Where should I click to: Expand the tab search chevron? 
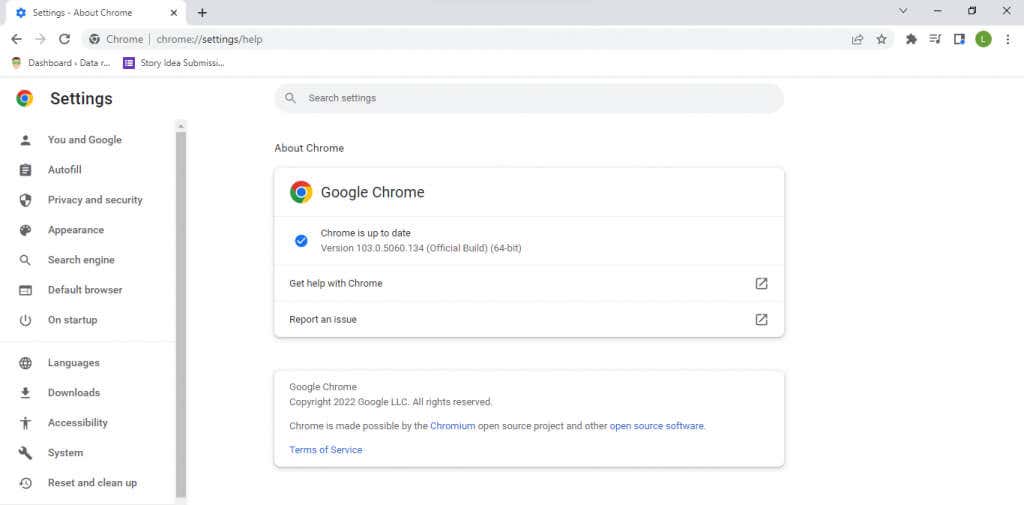[x=903, y=11]
